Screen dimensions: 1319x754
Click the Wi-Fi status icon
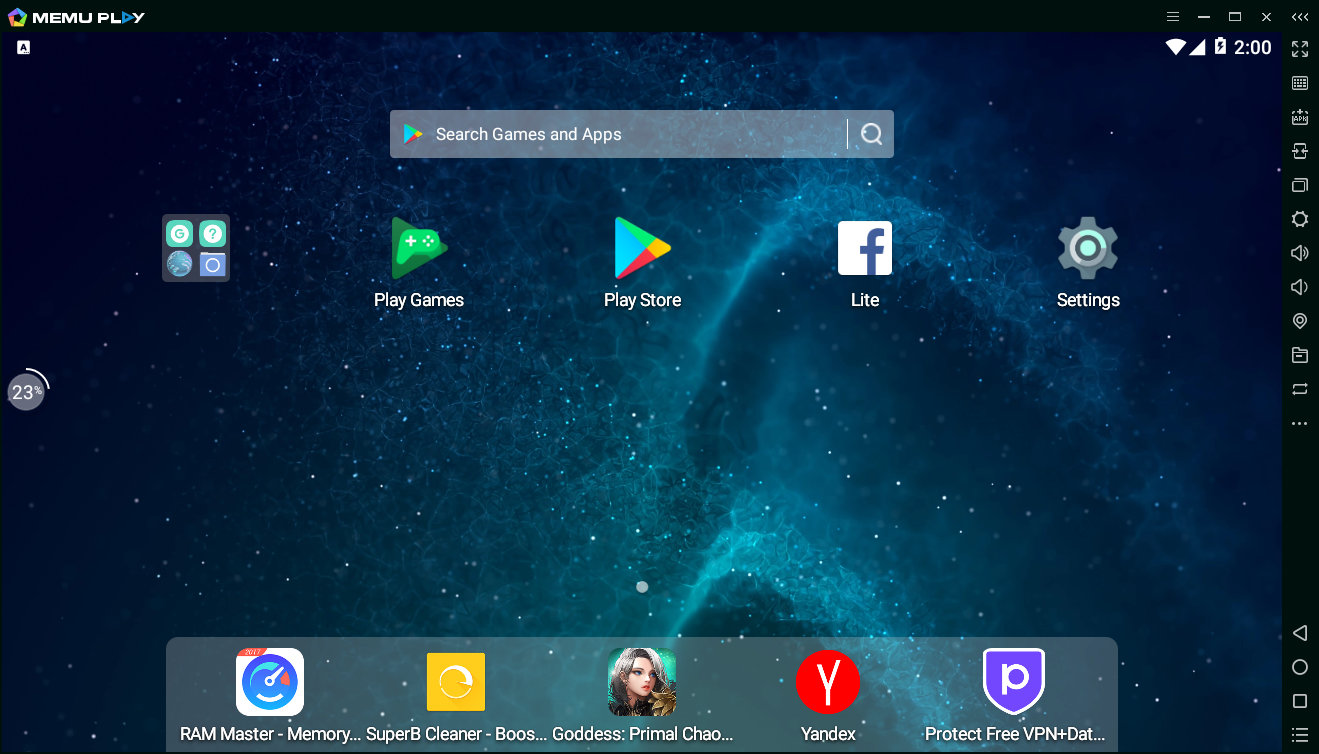[1175, 47]
